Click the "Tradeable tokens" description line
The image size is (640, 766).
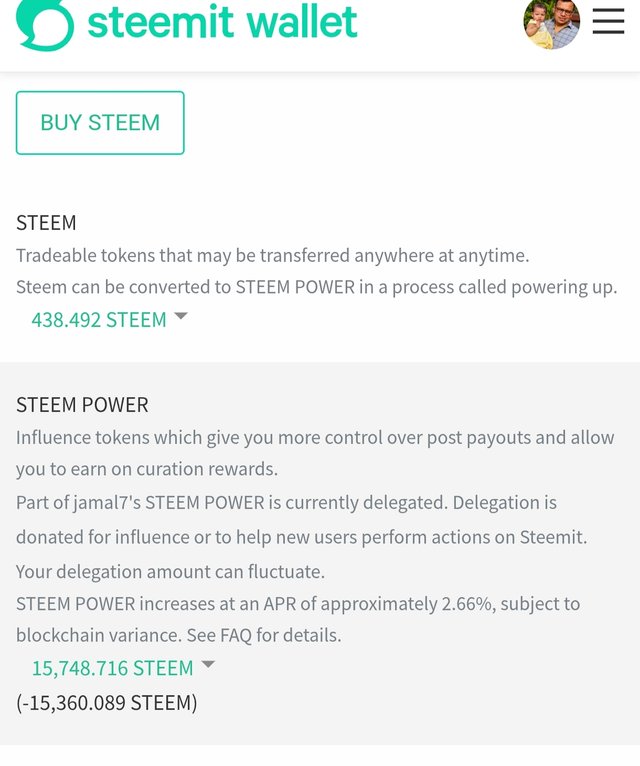[272, 256]
